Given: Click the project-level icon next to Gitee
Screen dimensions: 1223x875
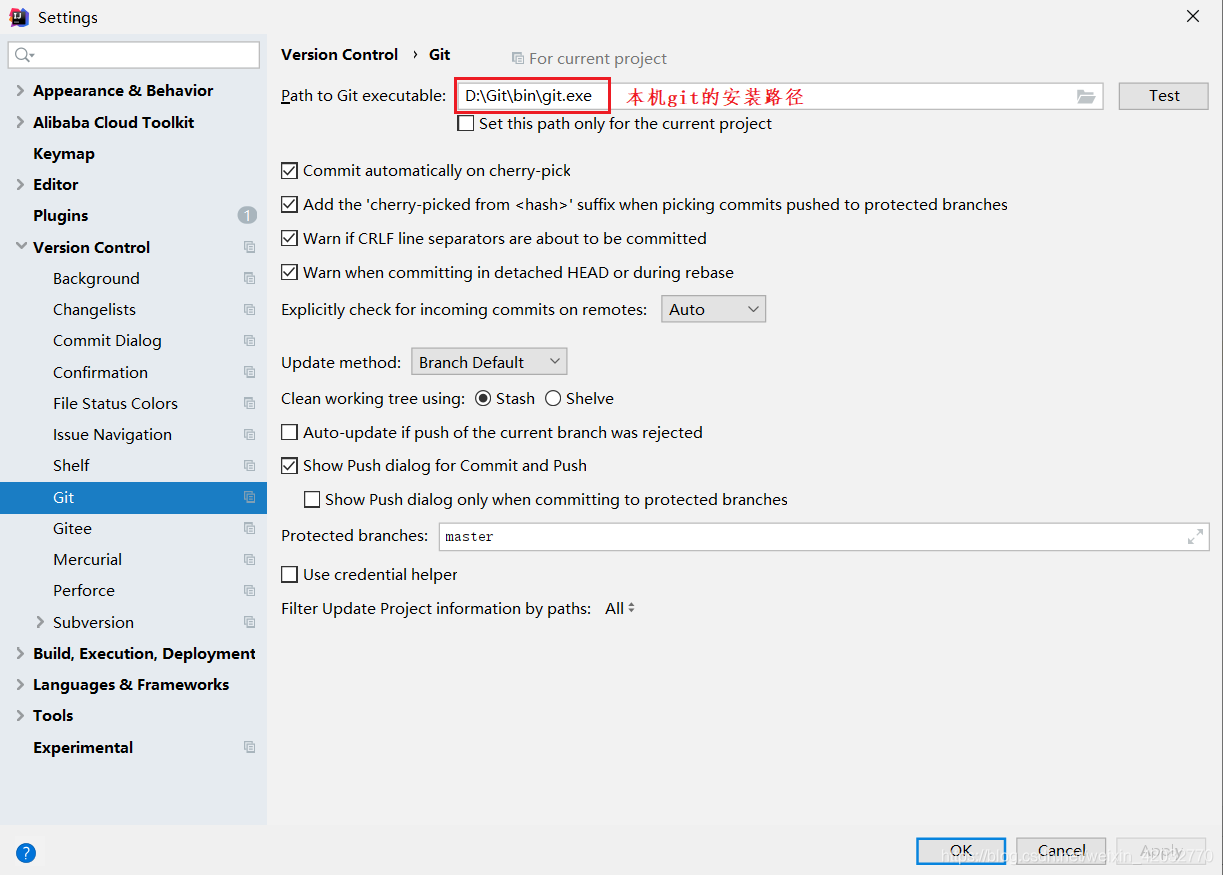Looking at the screenshot, I should click(249, 528).
